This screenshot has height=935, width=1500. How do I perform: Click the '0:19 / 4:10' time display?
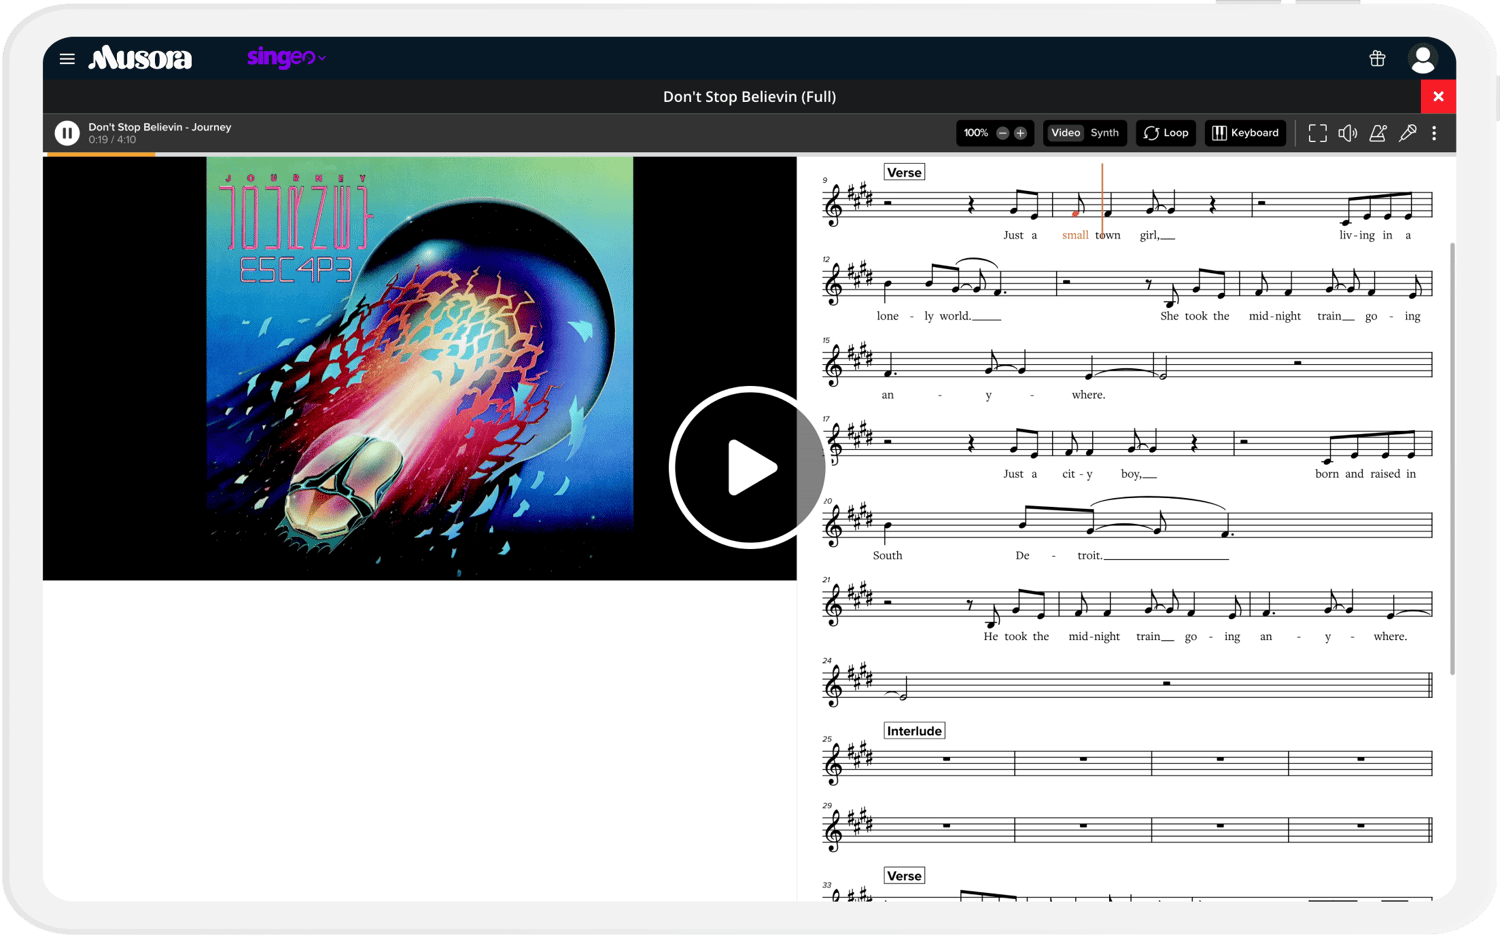pos(112,140)
